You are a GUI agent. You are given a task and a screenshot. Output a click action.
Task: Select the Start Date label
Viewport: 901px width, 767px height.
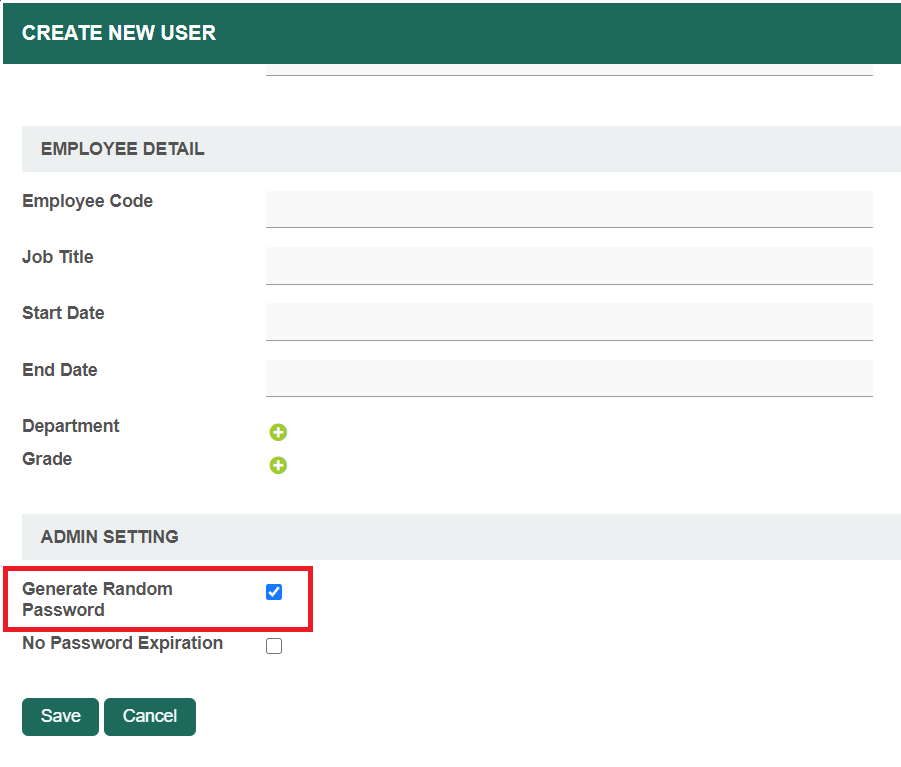pyautogui.click(x=63, y=313)
